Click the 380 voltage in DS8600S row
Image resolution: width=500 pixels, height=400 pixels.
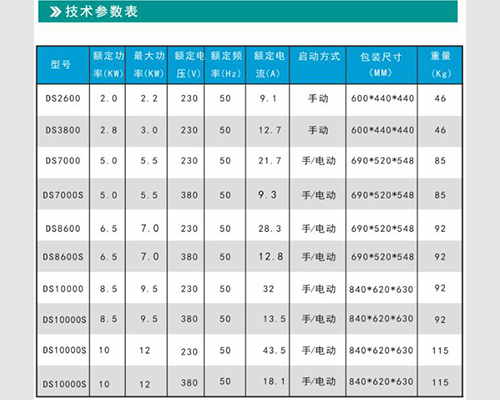pyautogui.click(x=189, y=257)
